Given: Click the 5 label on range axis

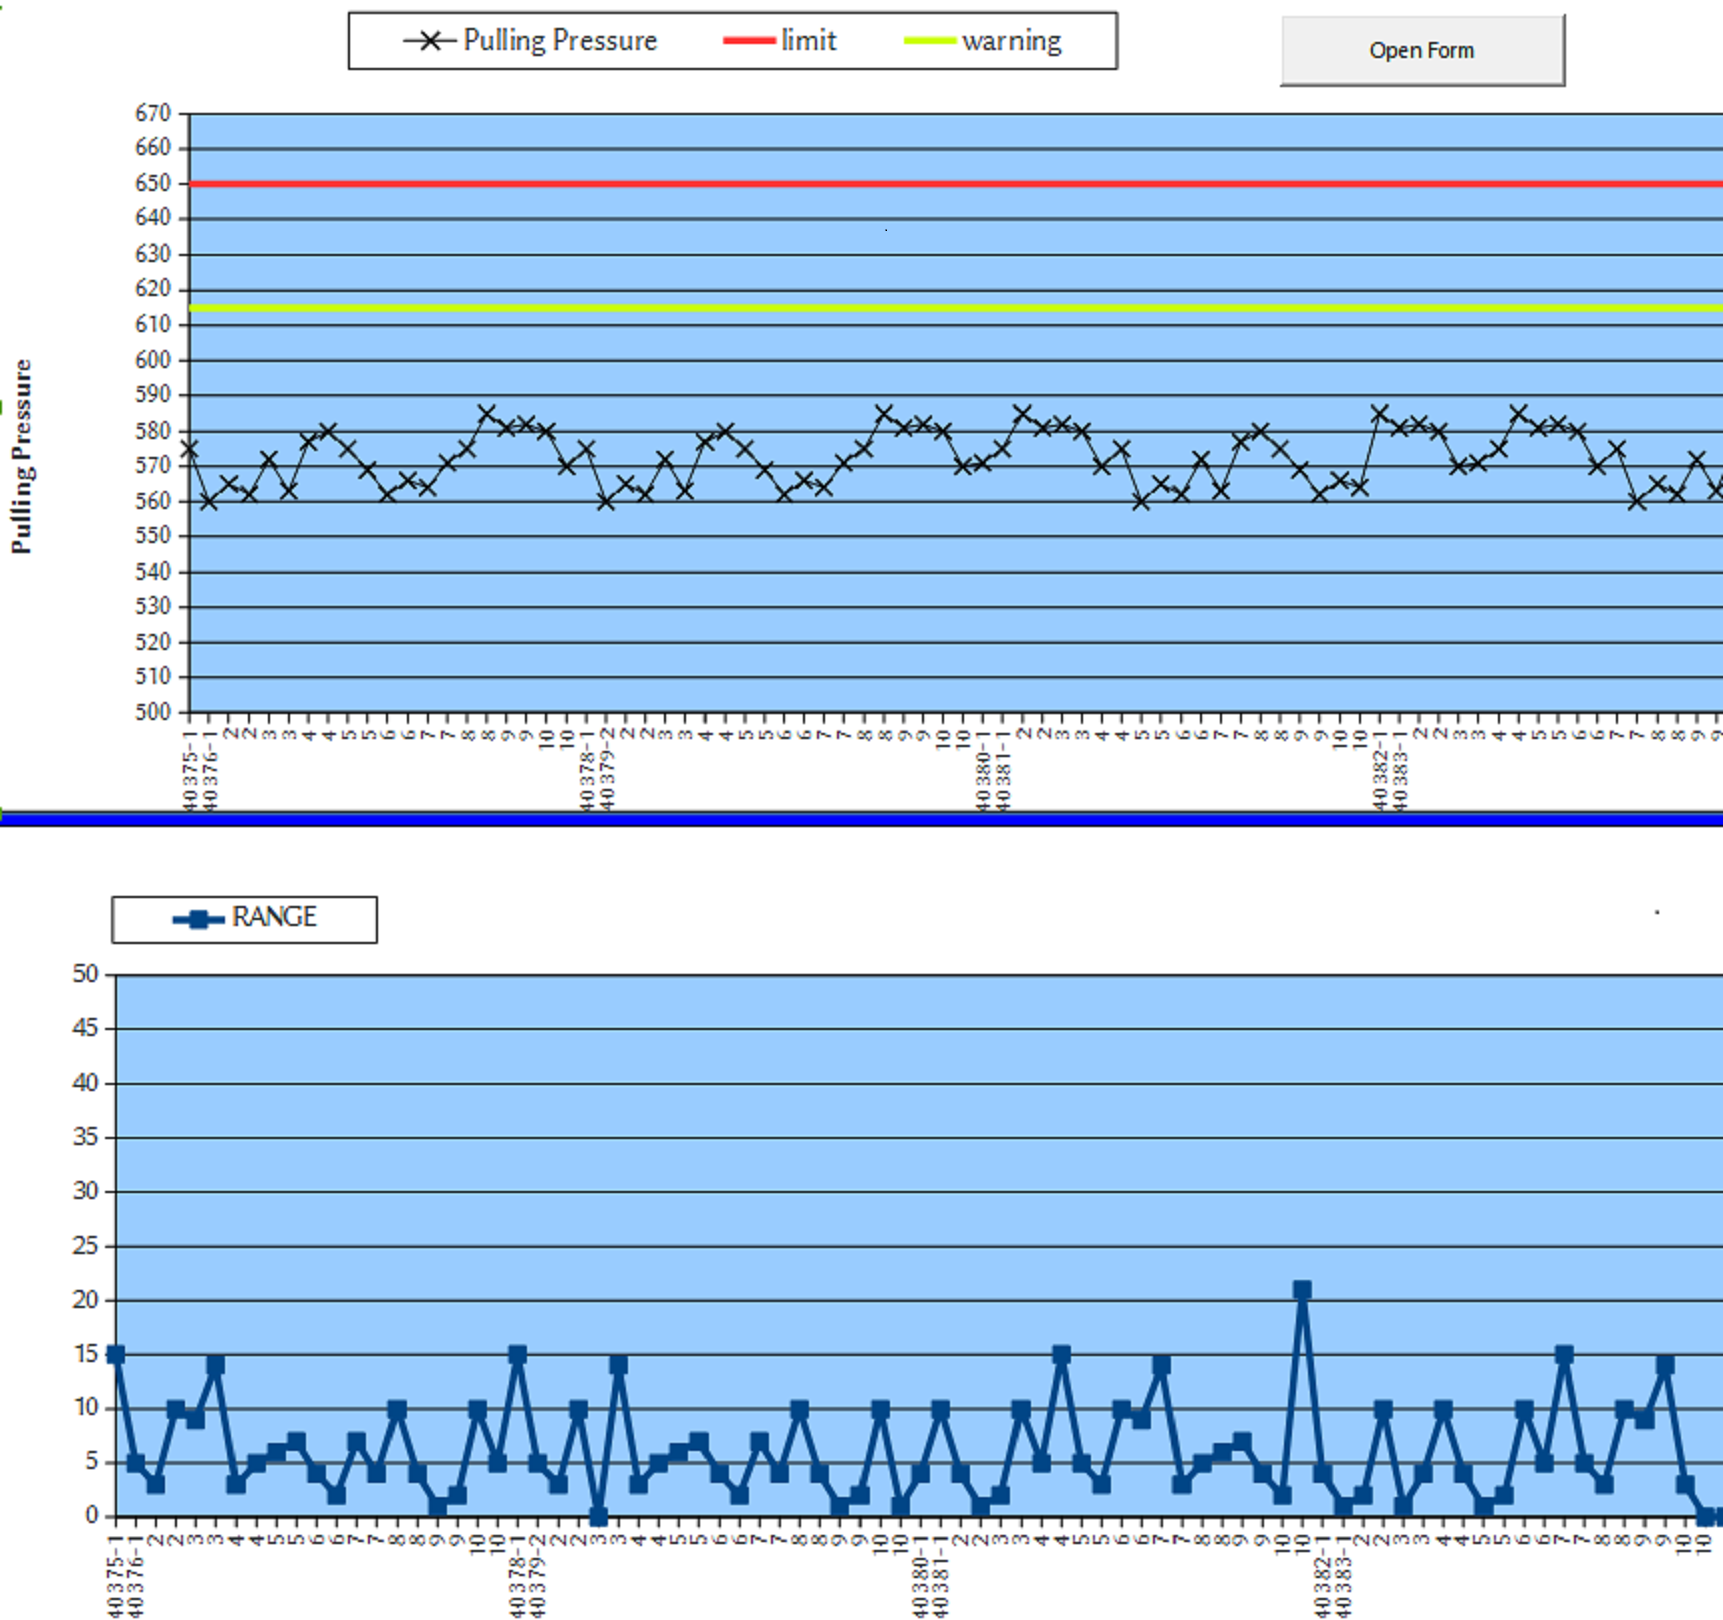Looking at the screenshot, I should [x=92, y=1462].
